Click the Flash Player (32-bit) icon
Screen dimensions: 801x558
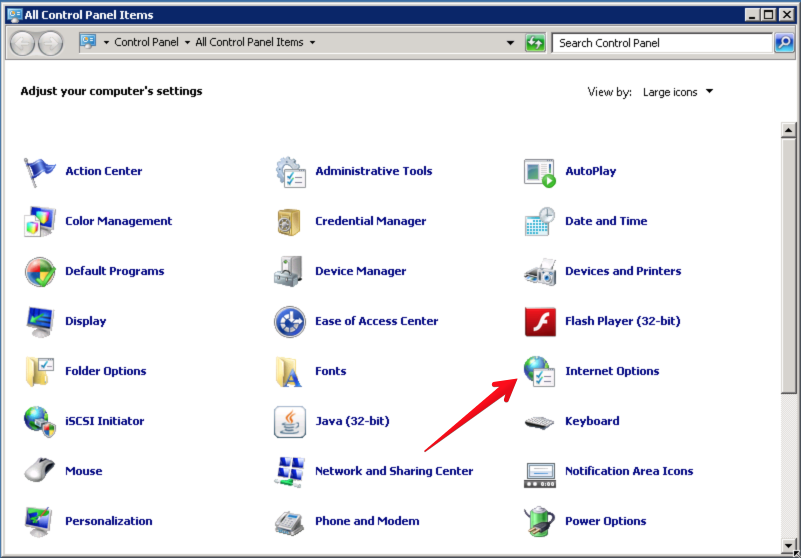click(540, 322)
